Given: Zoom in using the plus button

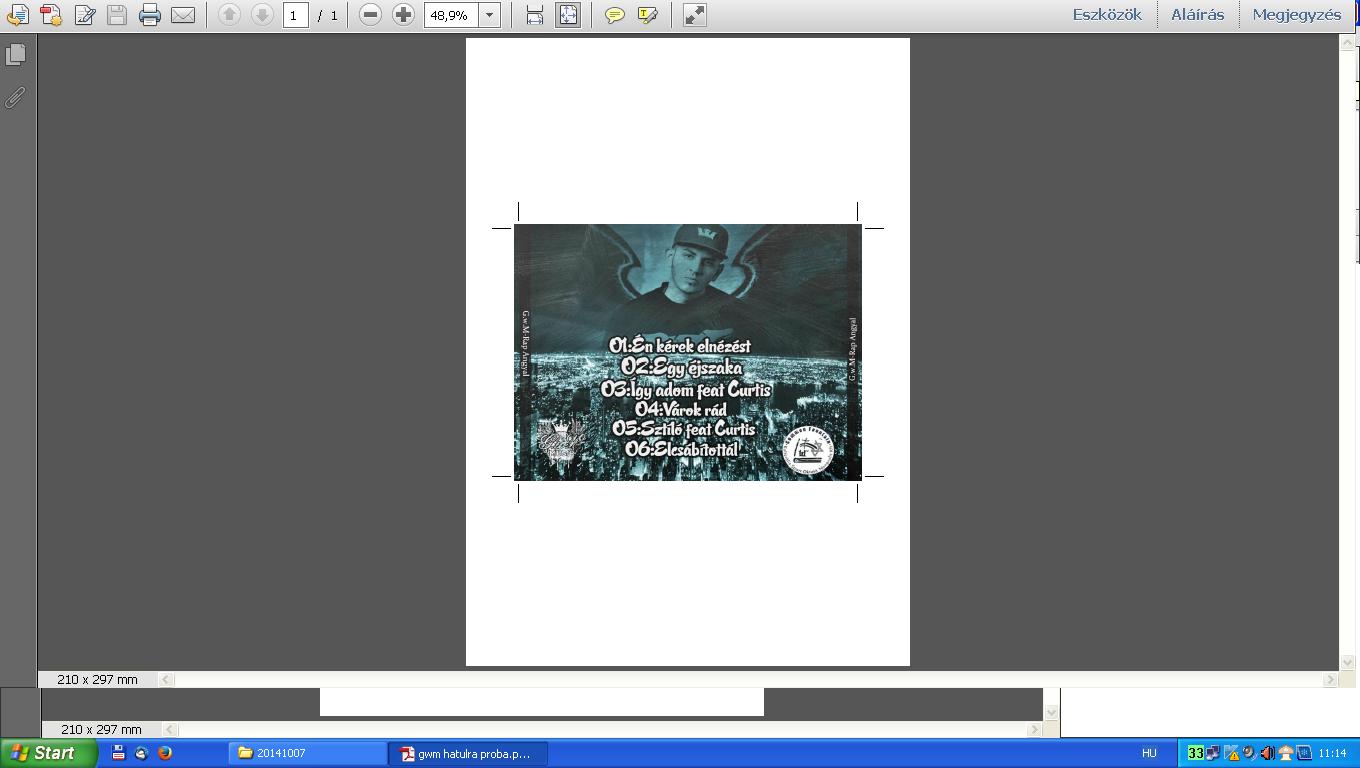Looking at the screenshot, I should 403,15.
